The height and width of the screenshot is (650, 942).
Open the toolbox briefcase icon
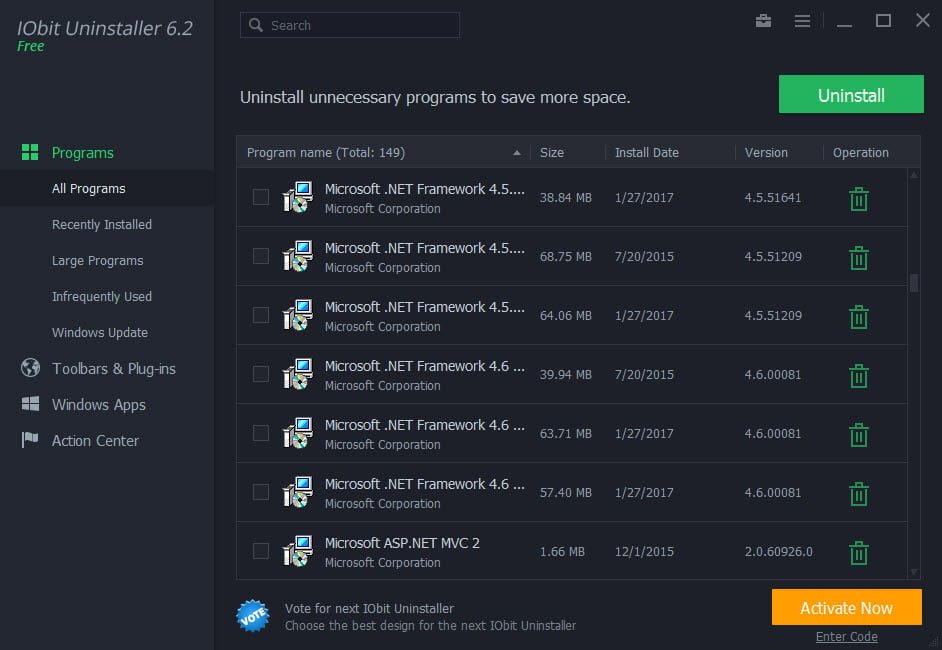763,21
